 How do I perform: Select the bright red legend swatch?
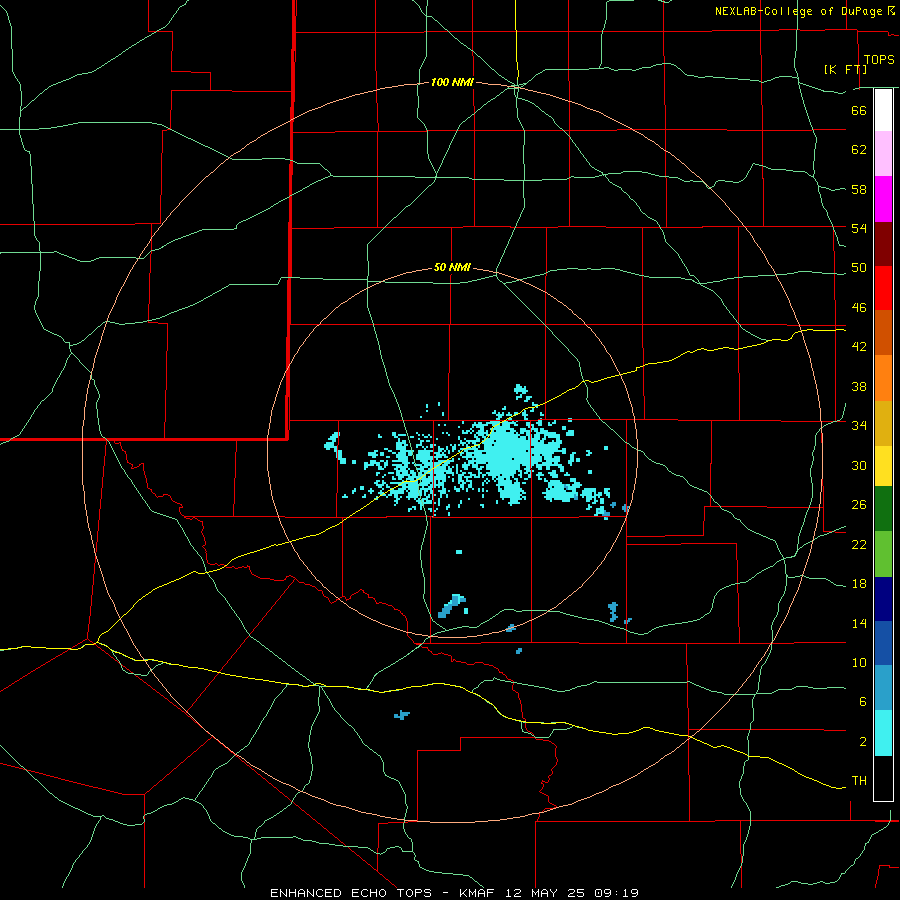coord(883,288)
